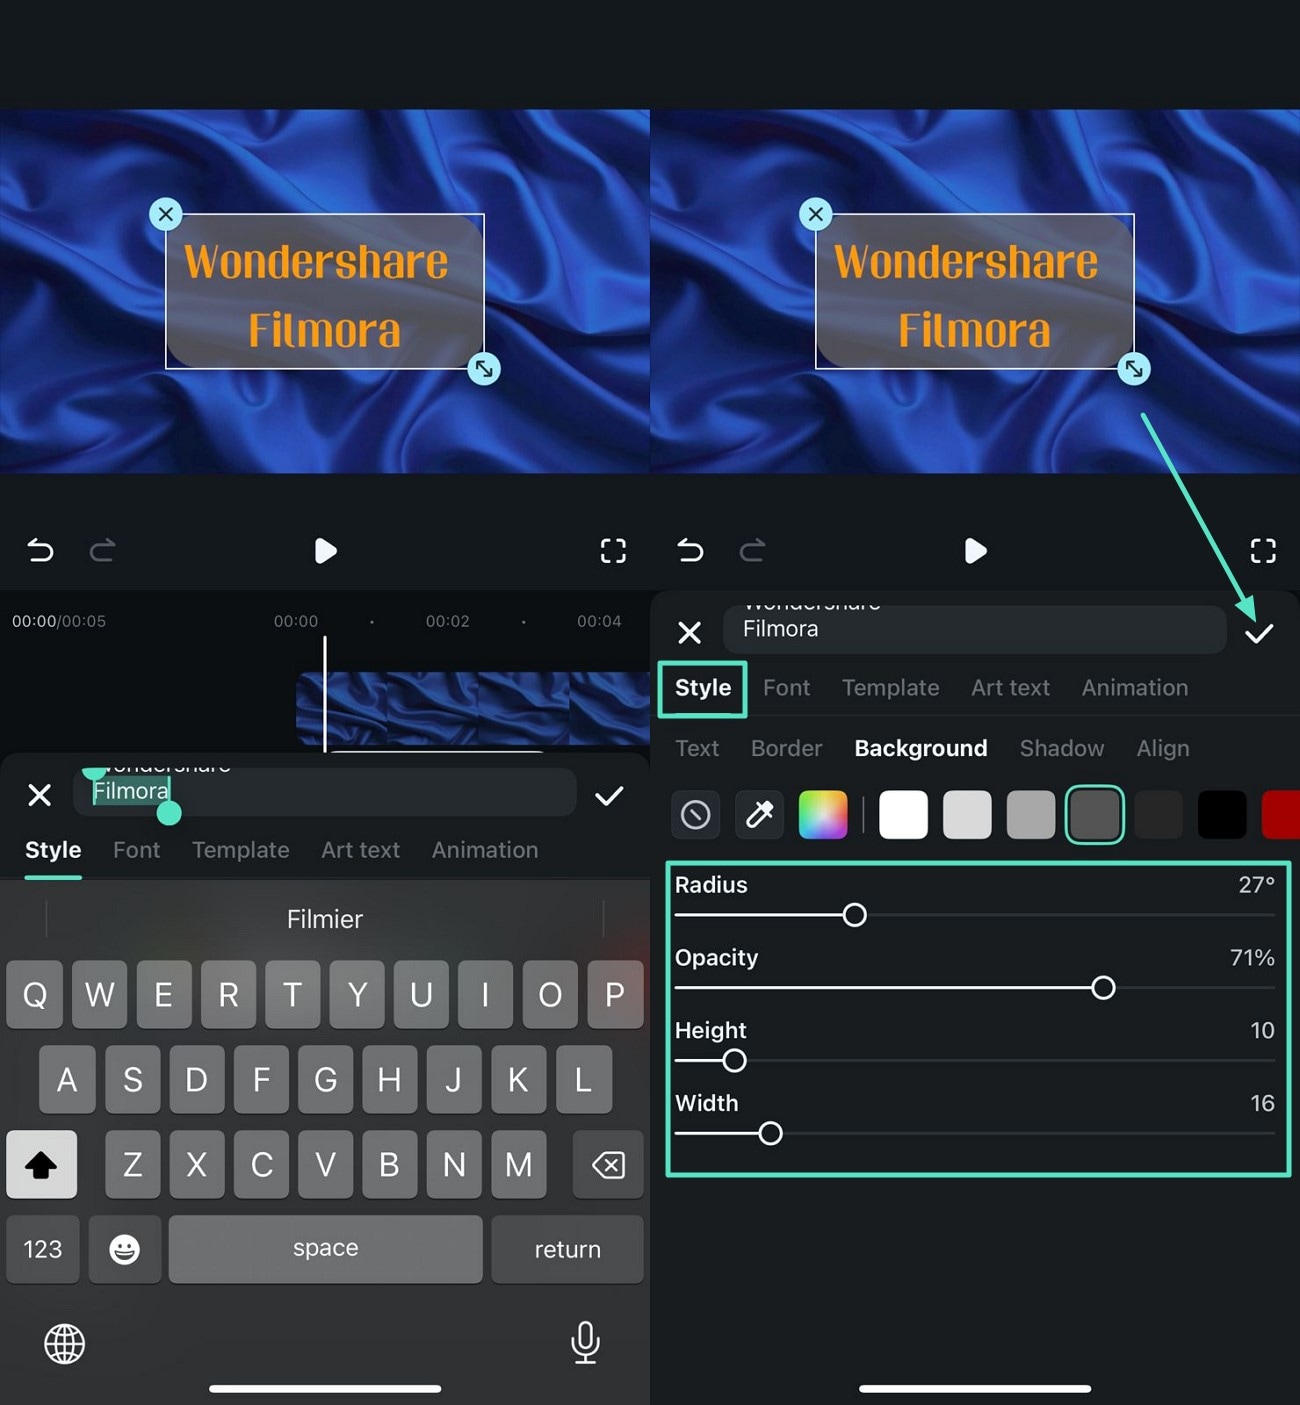Screen dimensions: 1300x1405
Task: Tap the return key
Action: point(567,1249)
